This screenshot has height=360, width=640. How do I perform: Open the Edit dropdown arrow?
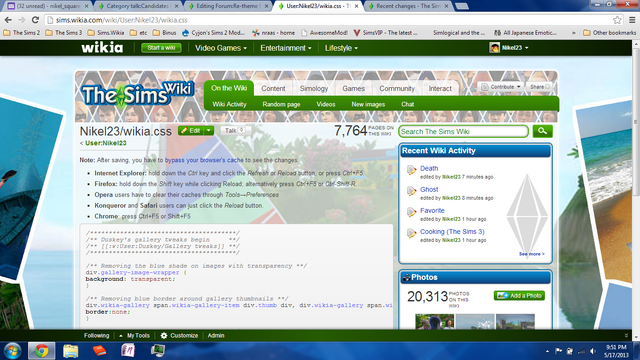(209, 131)
